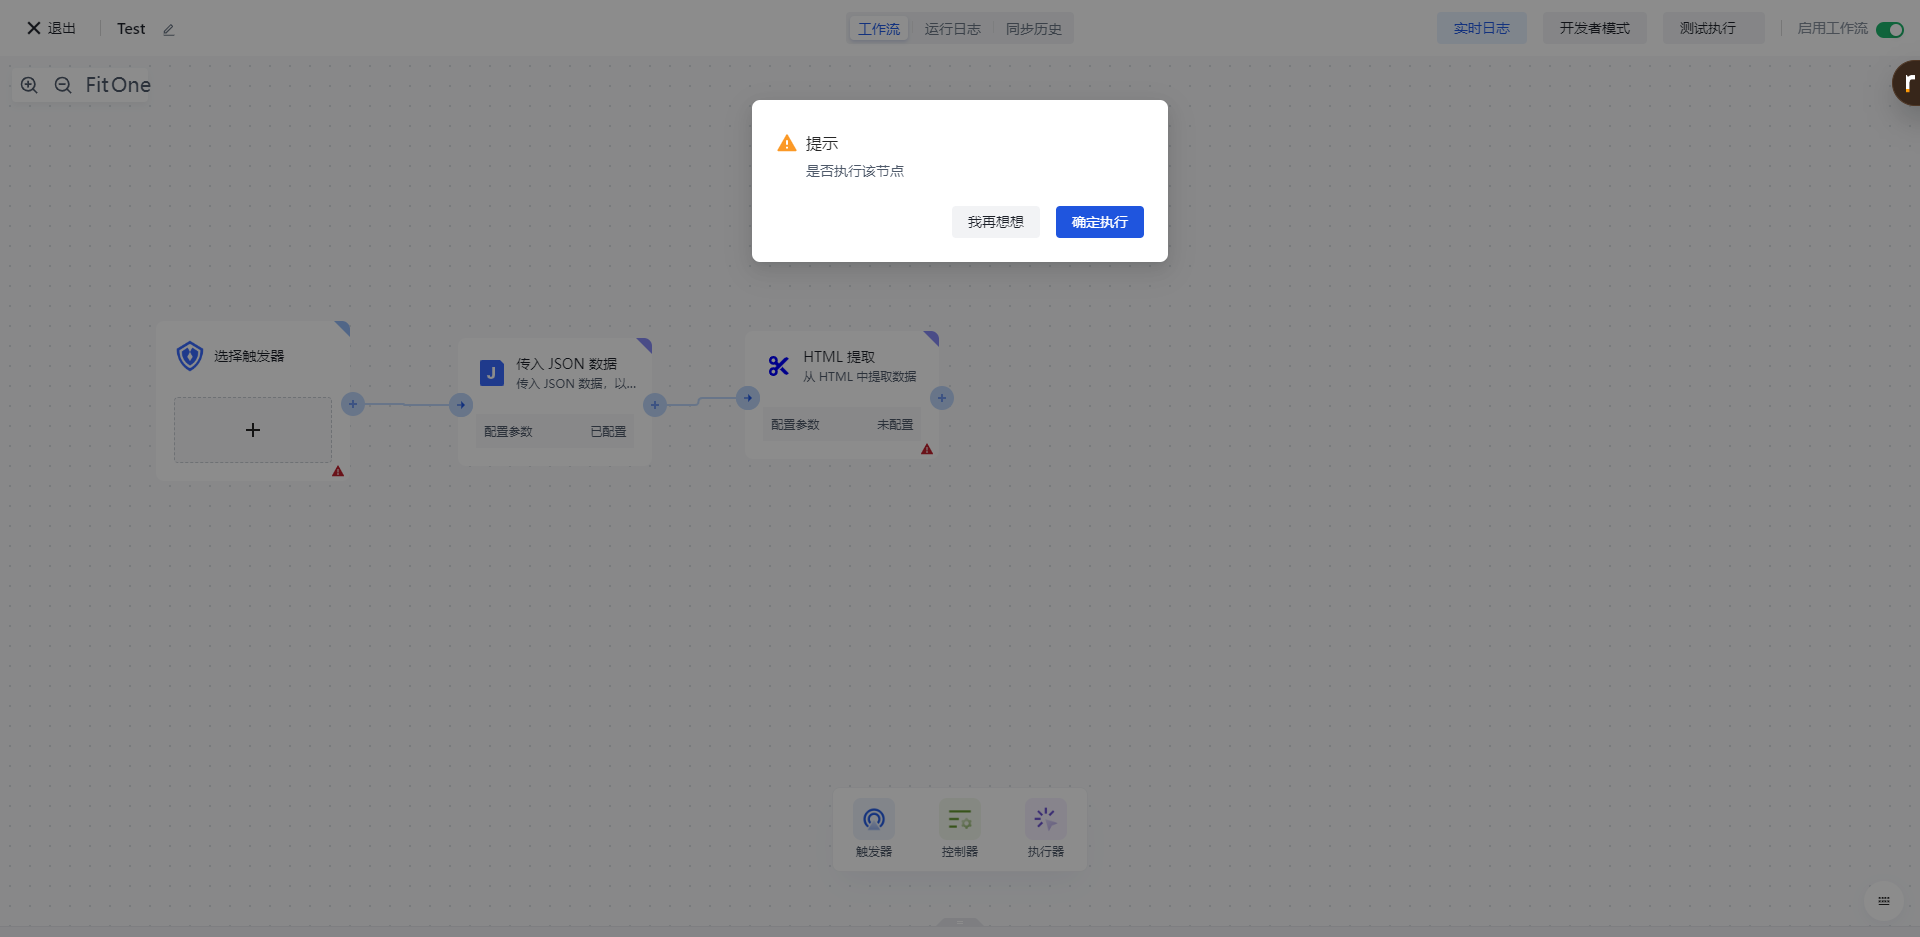Click the 确定执行 confirm button
The image size is (1920, 937).
click(x=1099, y=222)
